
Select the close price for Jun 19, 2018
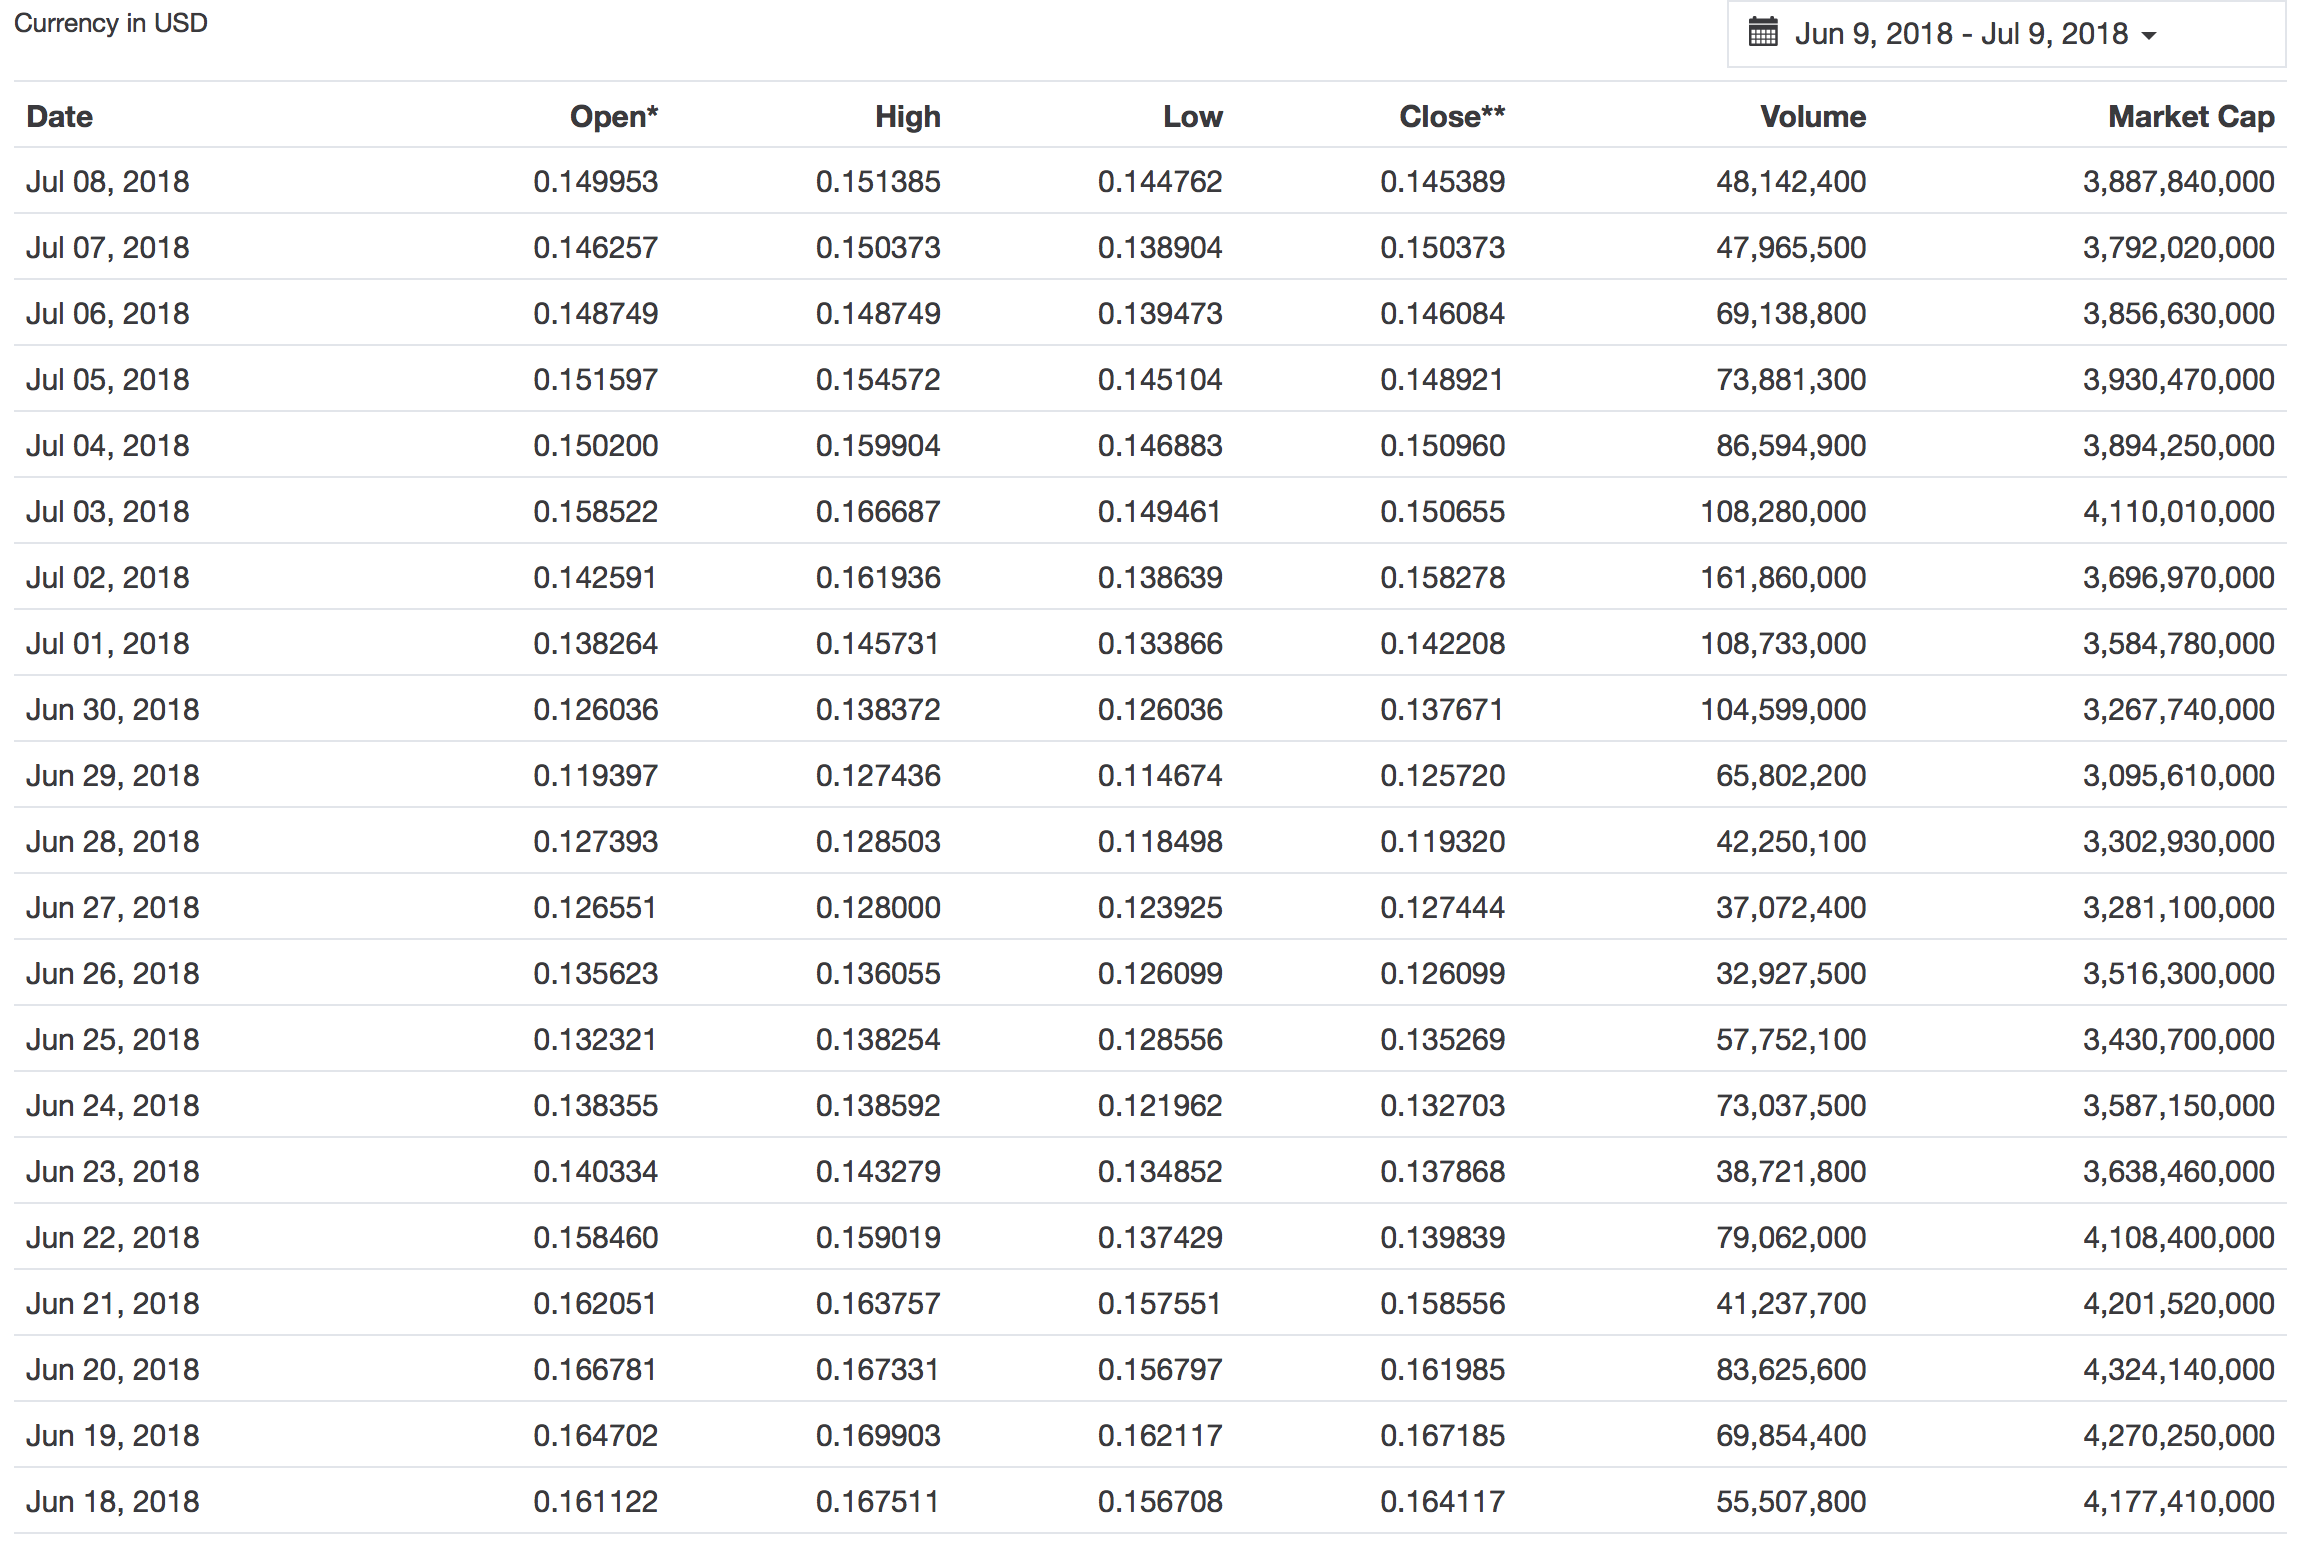1443,1435
